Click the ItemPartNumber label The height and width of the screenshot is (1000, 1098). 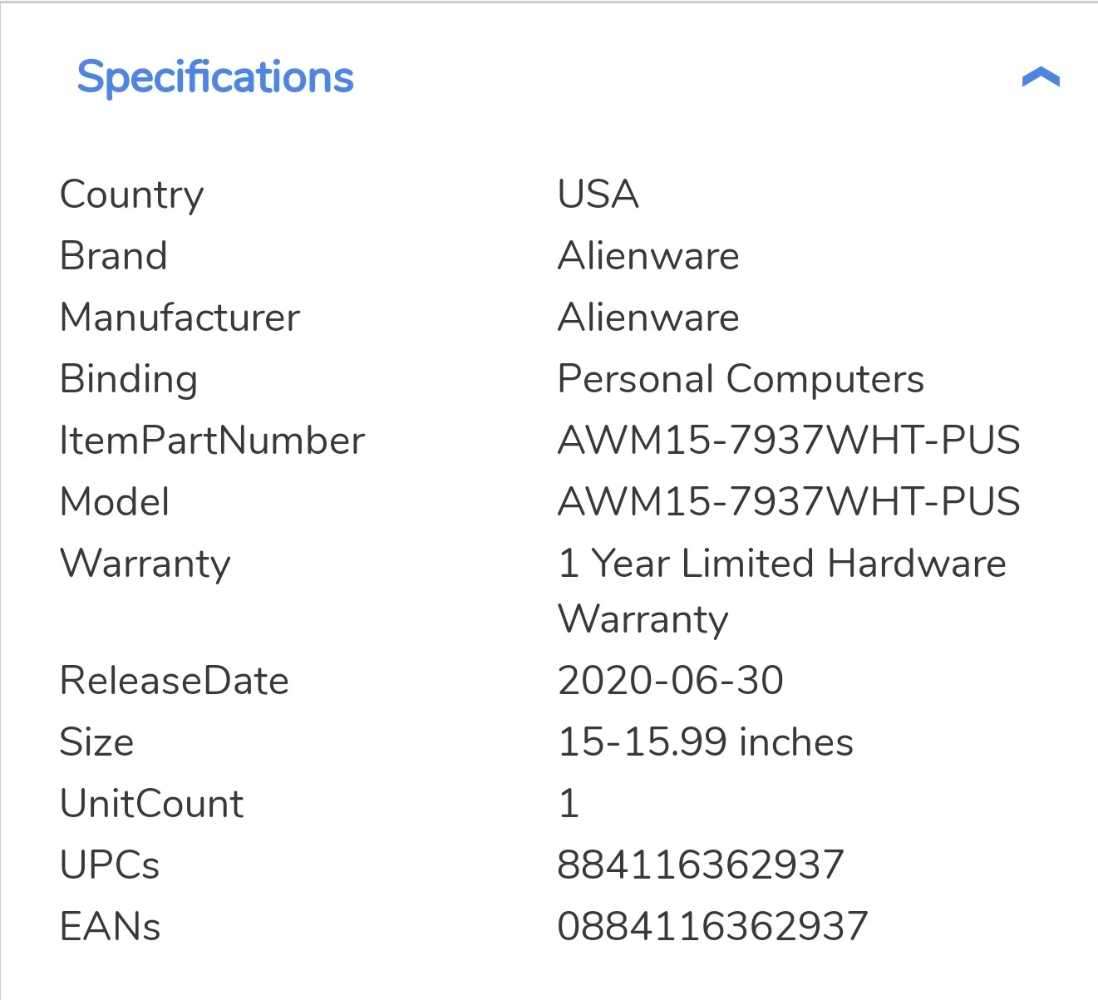212,441
